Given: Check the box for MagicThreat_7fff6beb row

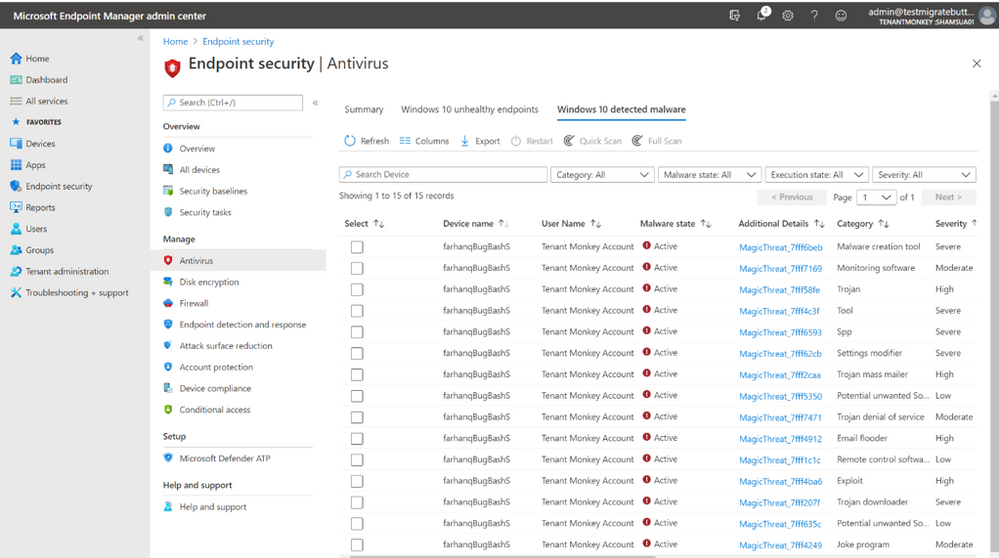Looking at the screenshot, I should click(357, 247).
